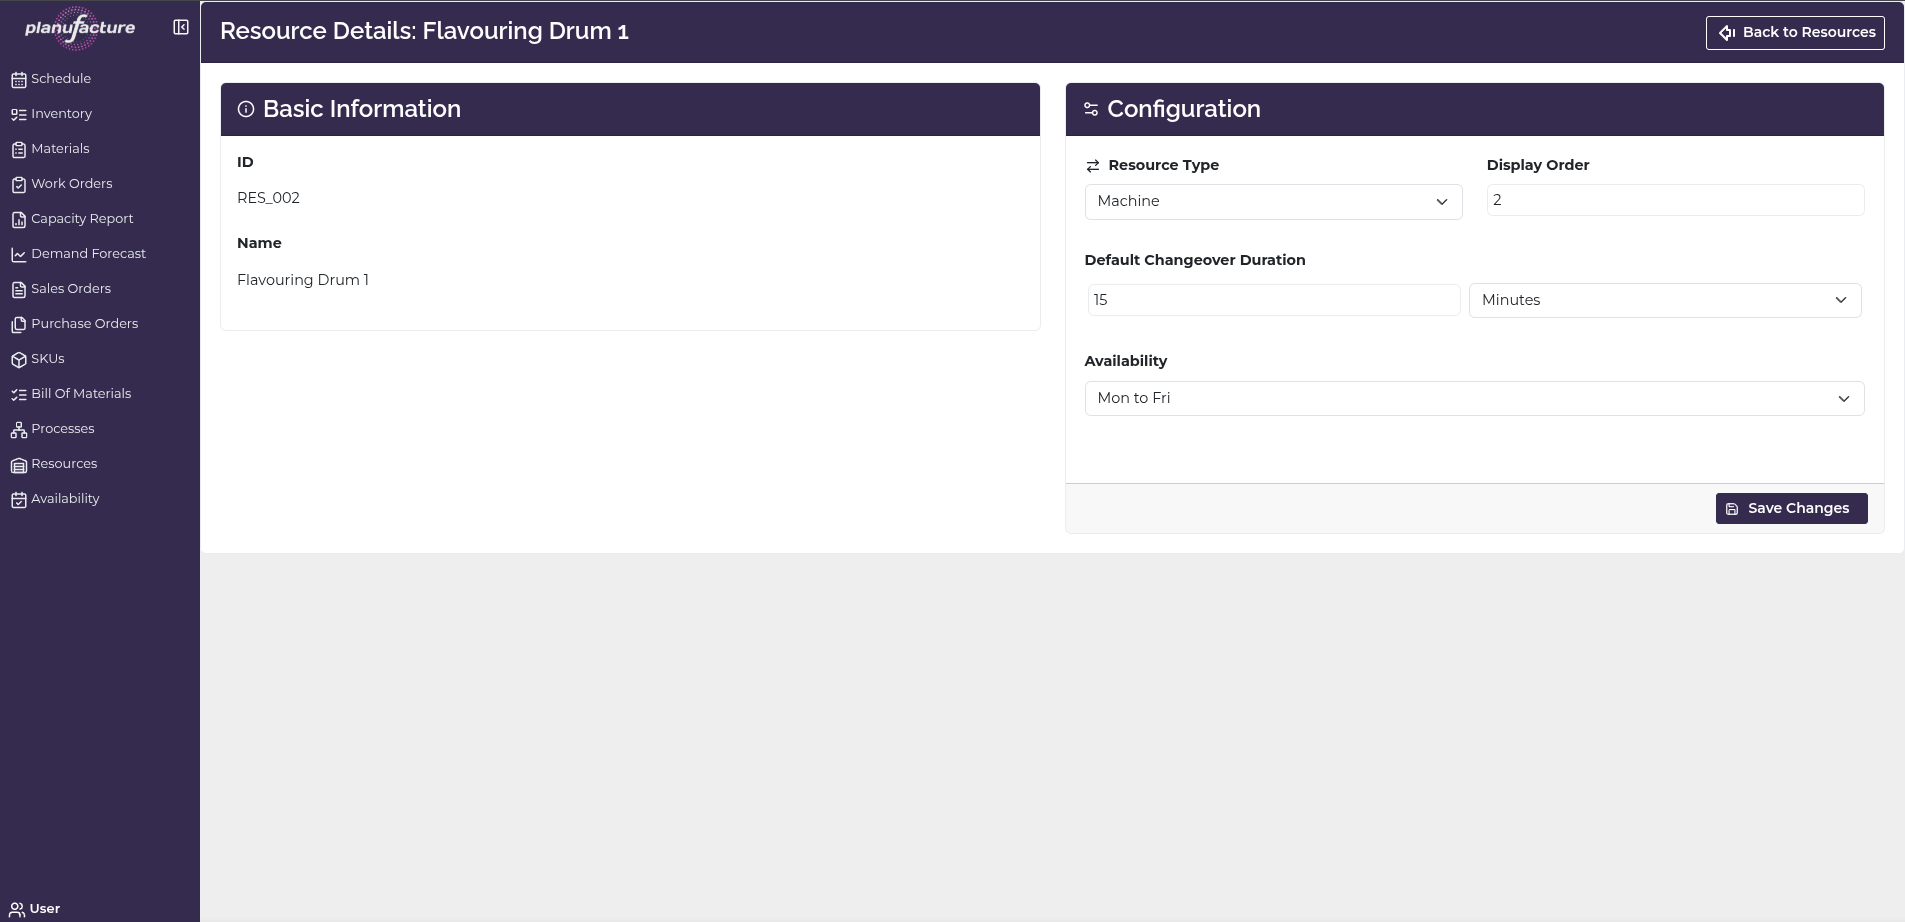Open the User menu at bottom of sidebar
Viewport: 1905px width, 922px height.
(x=35, y=909)
